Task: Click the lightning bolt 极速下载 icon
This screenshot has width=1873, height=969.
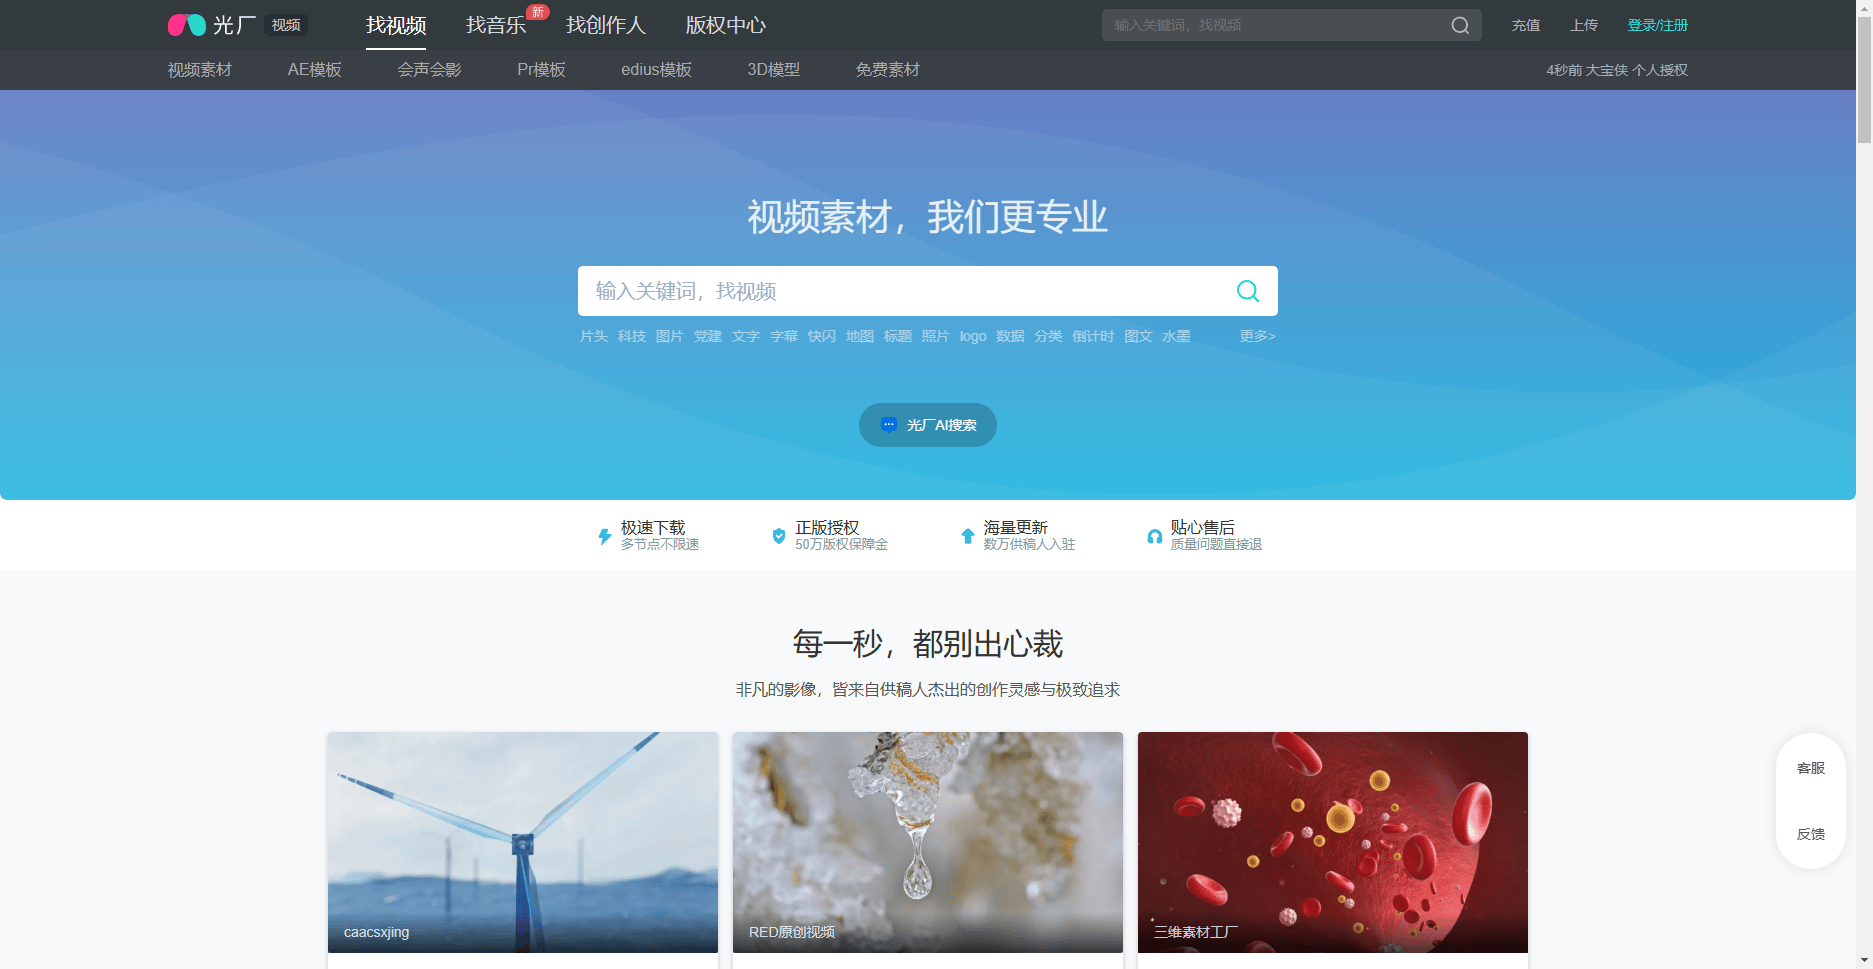Action: point(604,536)
